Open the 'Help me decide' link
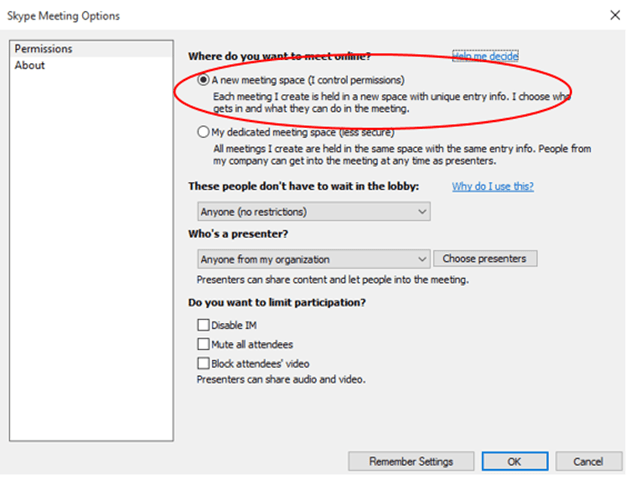Screen dimensions: 632x480 point(485,56)
